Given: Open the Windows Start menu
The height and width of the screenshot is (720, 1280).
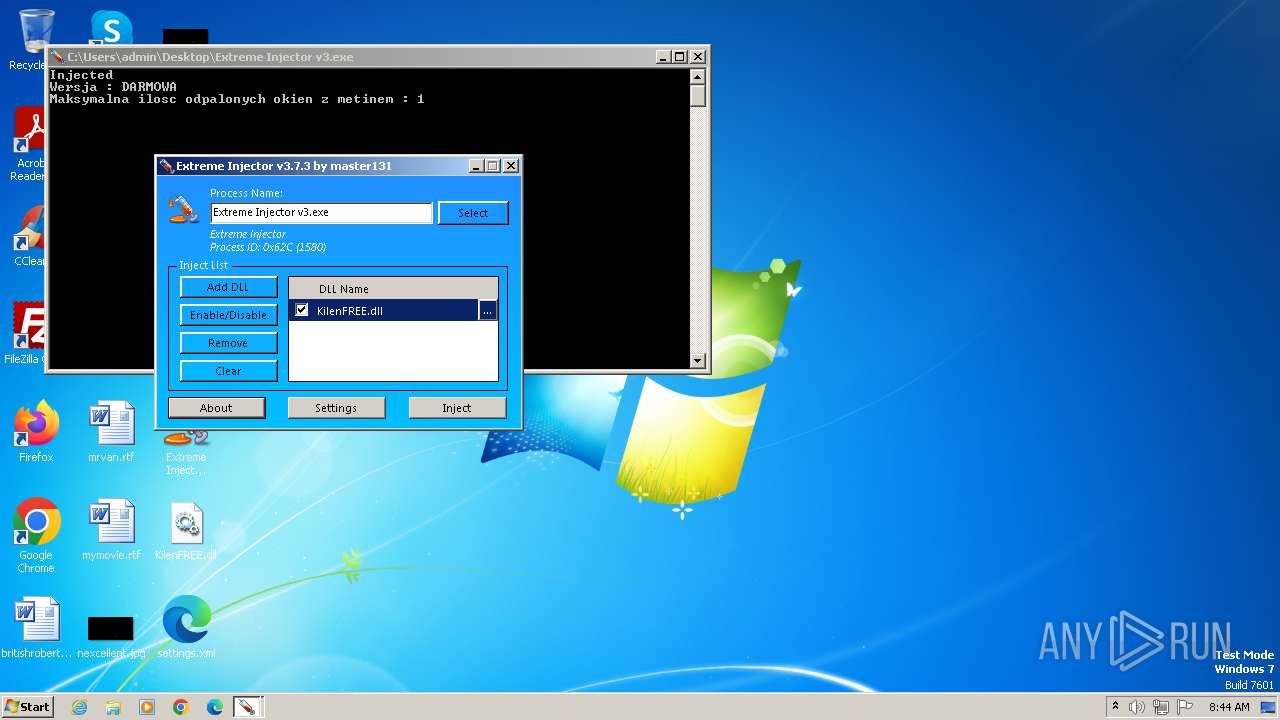Looking at the screenshot, I should click(28, 706).
